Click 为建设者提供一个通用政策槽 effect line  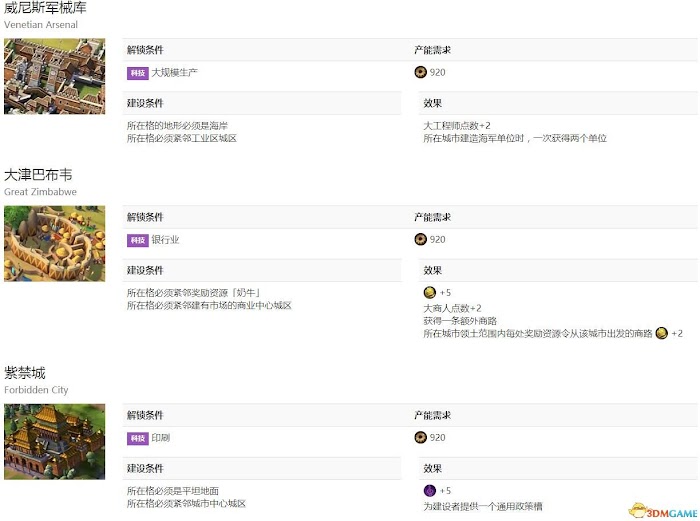pos(483,506)
